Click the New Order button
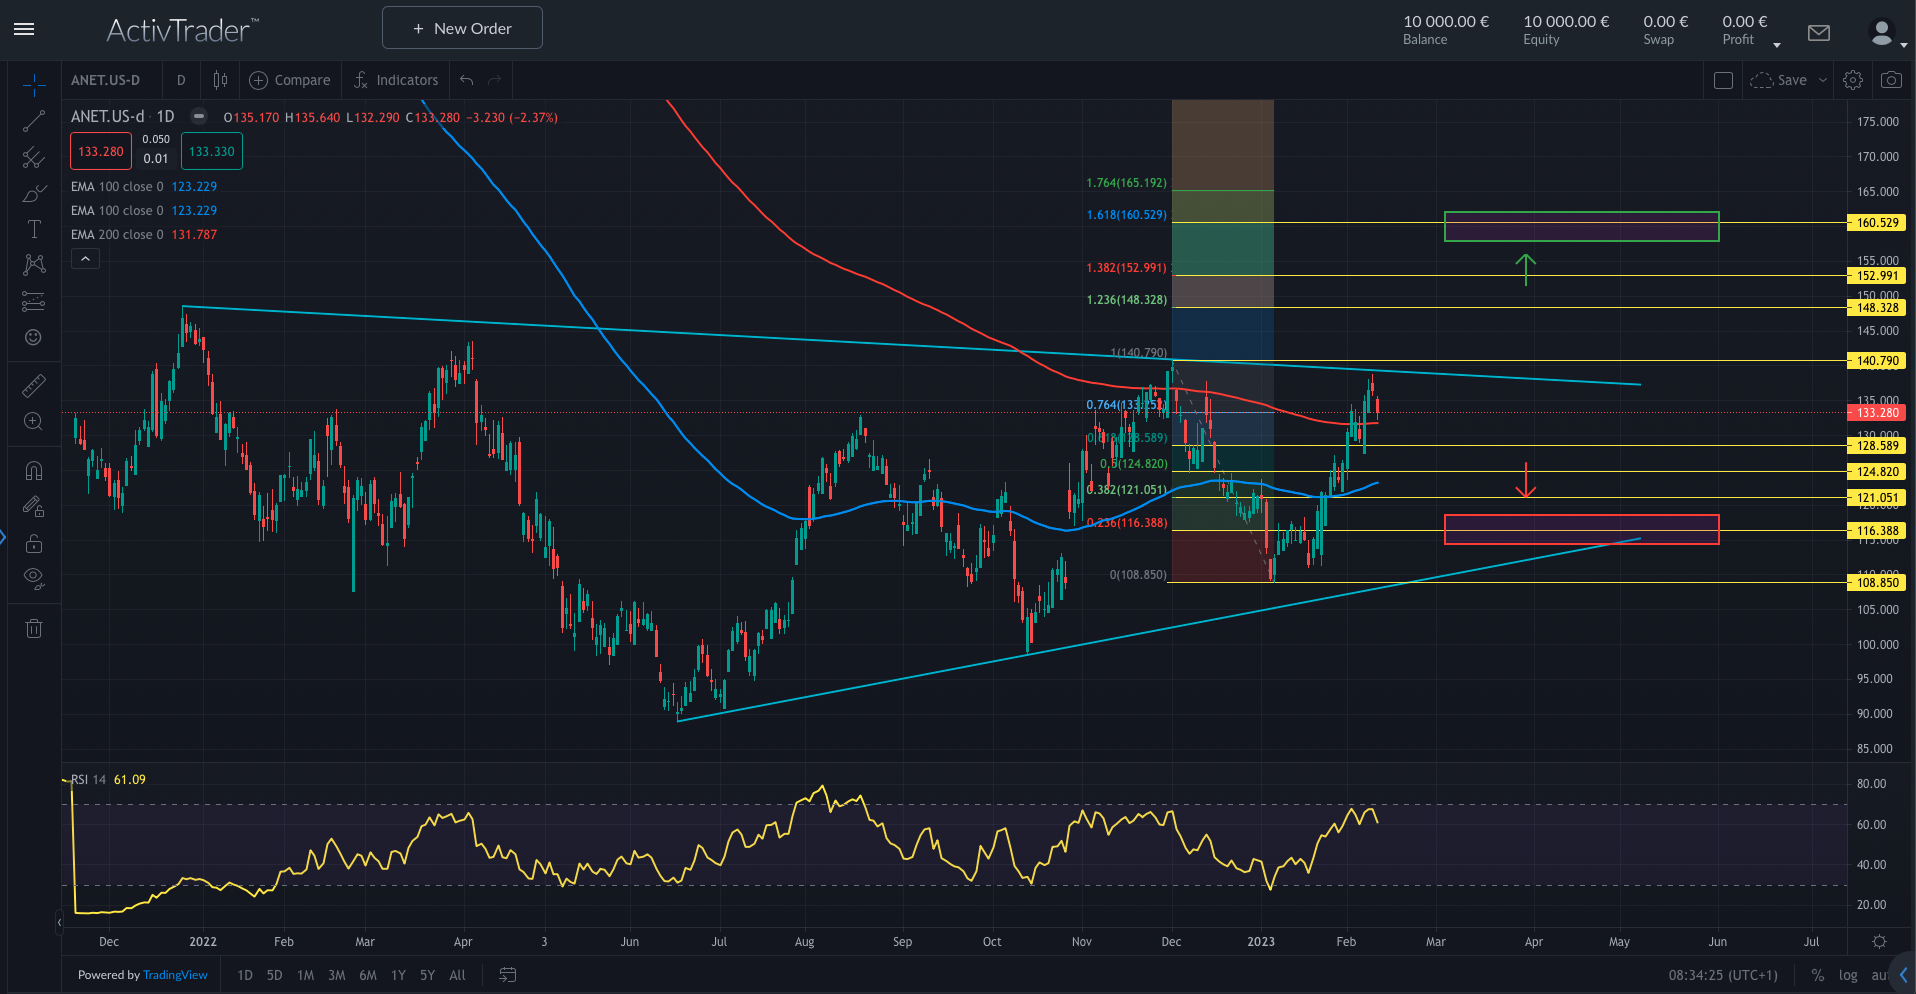This screenshot has height=994, width=1916. click(x=462, y=28)
